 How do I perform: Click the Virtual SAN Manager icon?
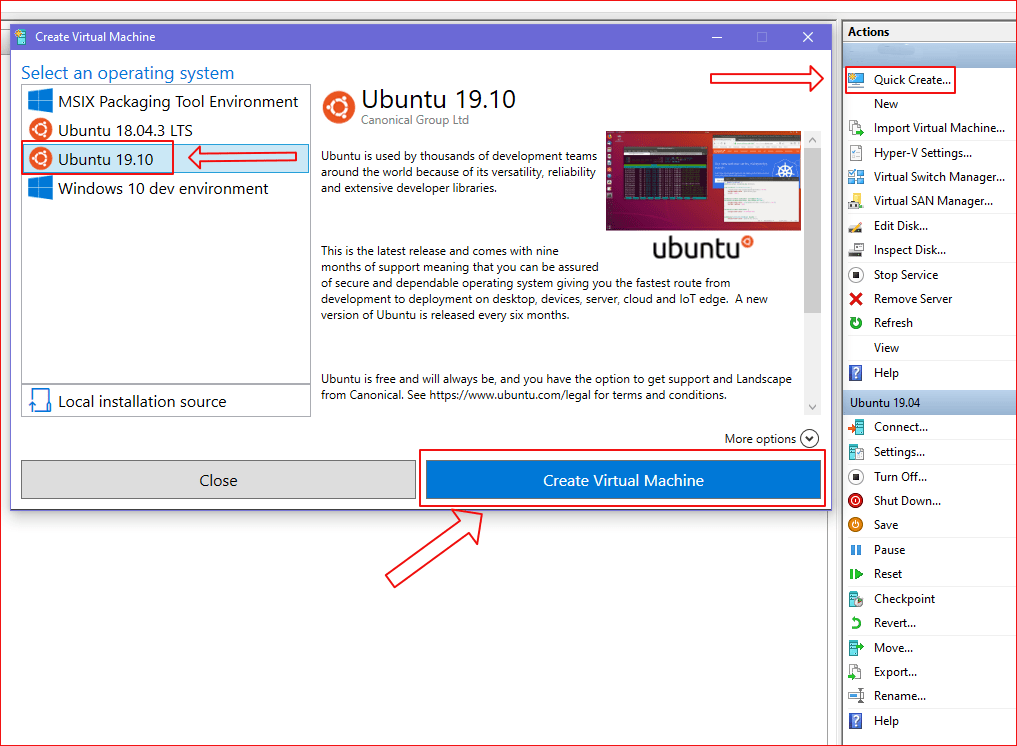tap(856, 201)
